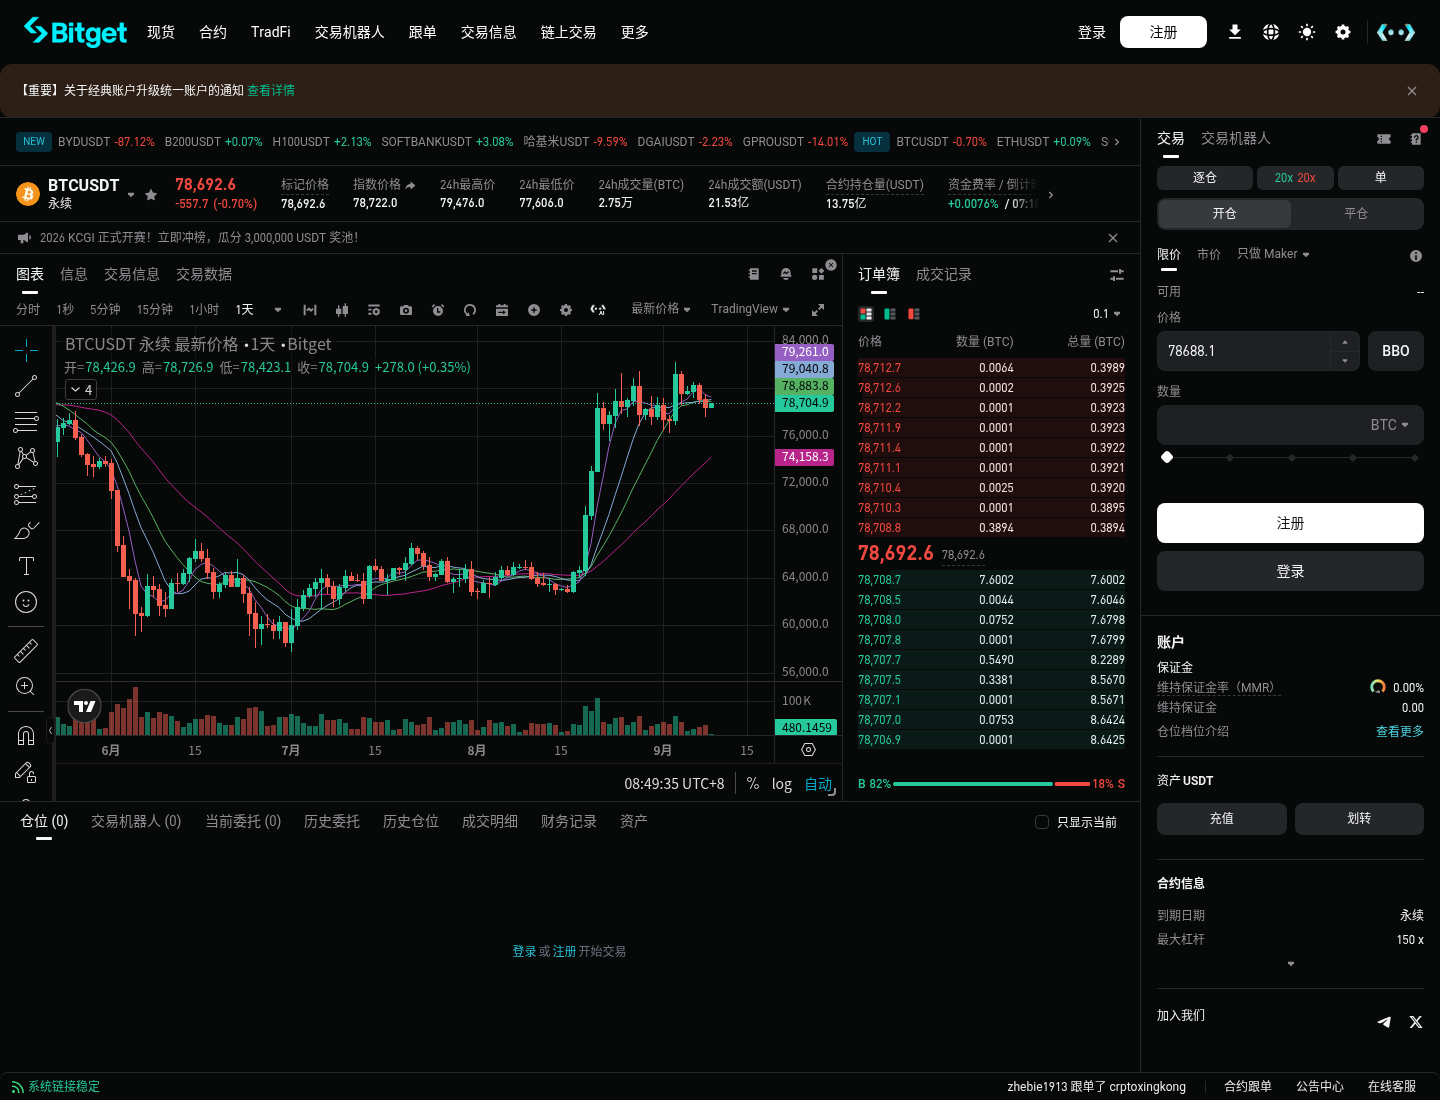The image size is (1440, 1100).
Task: Open order book settings sliders icon
Action: pos(1117,275)
